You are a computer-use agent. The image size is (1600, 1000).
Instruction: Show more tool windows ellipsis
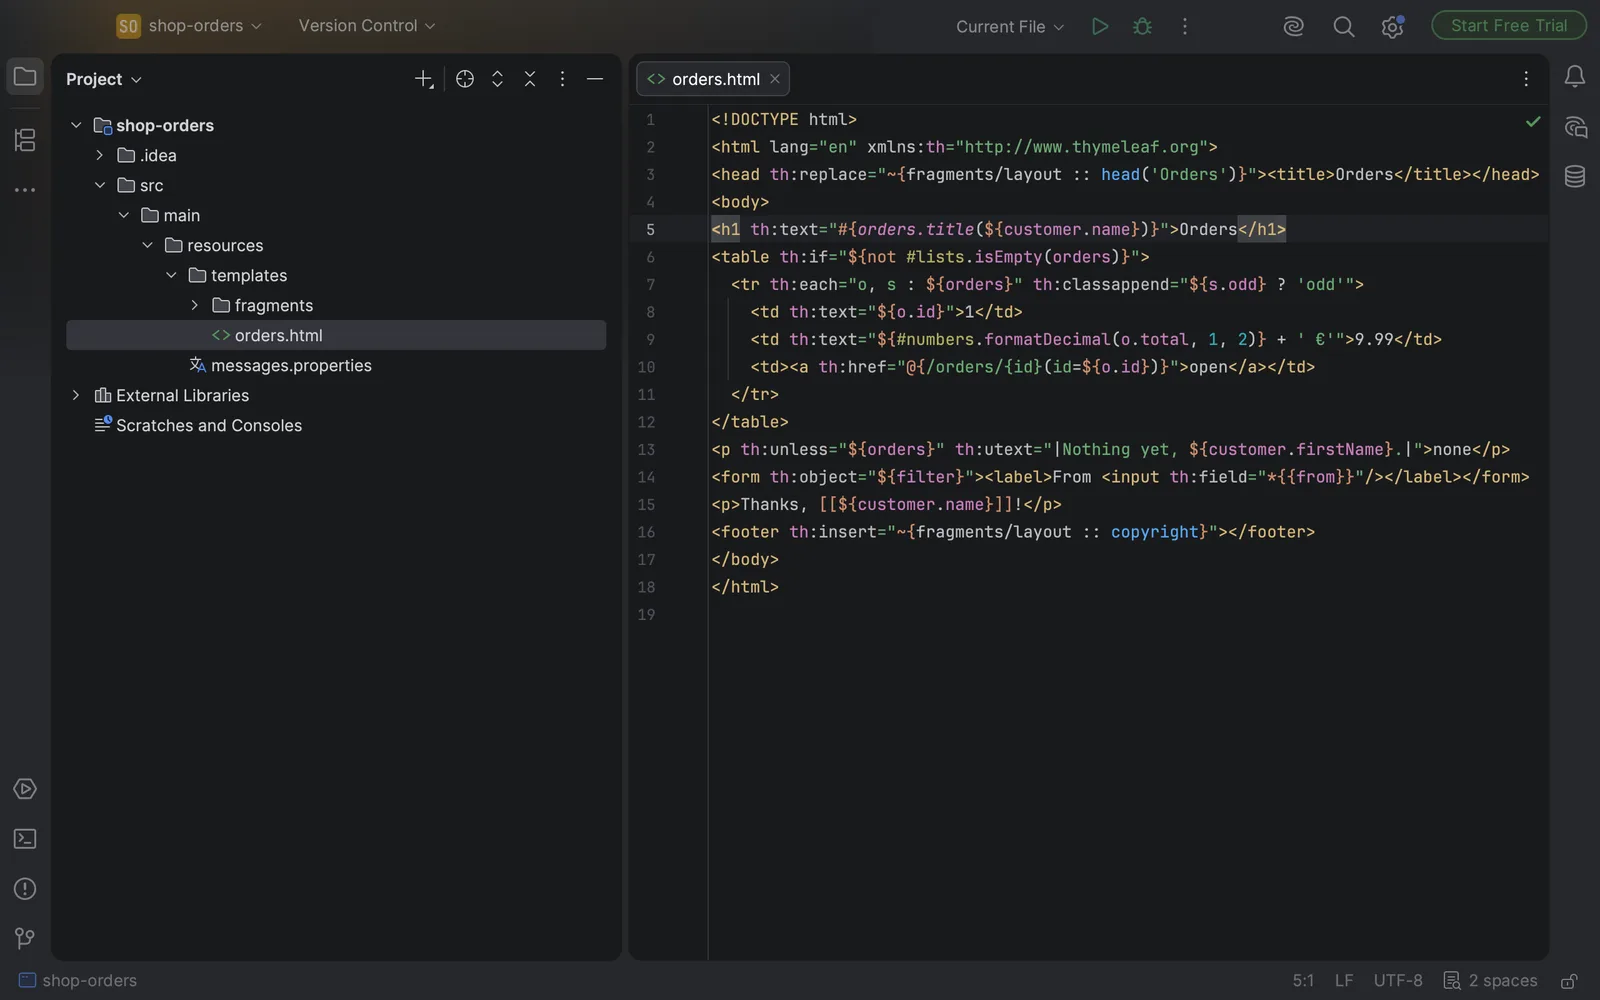pyautogui.click(x=25, y=189)
